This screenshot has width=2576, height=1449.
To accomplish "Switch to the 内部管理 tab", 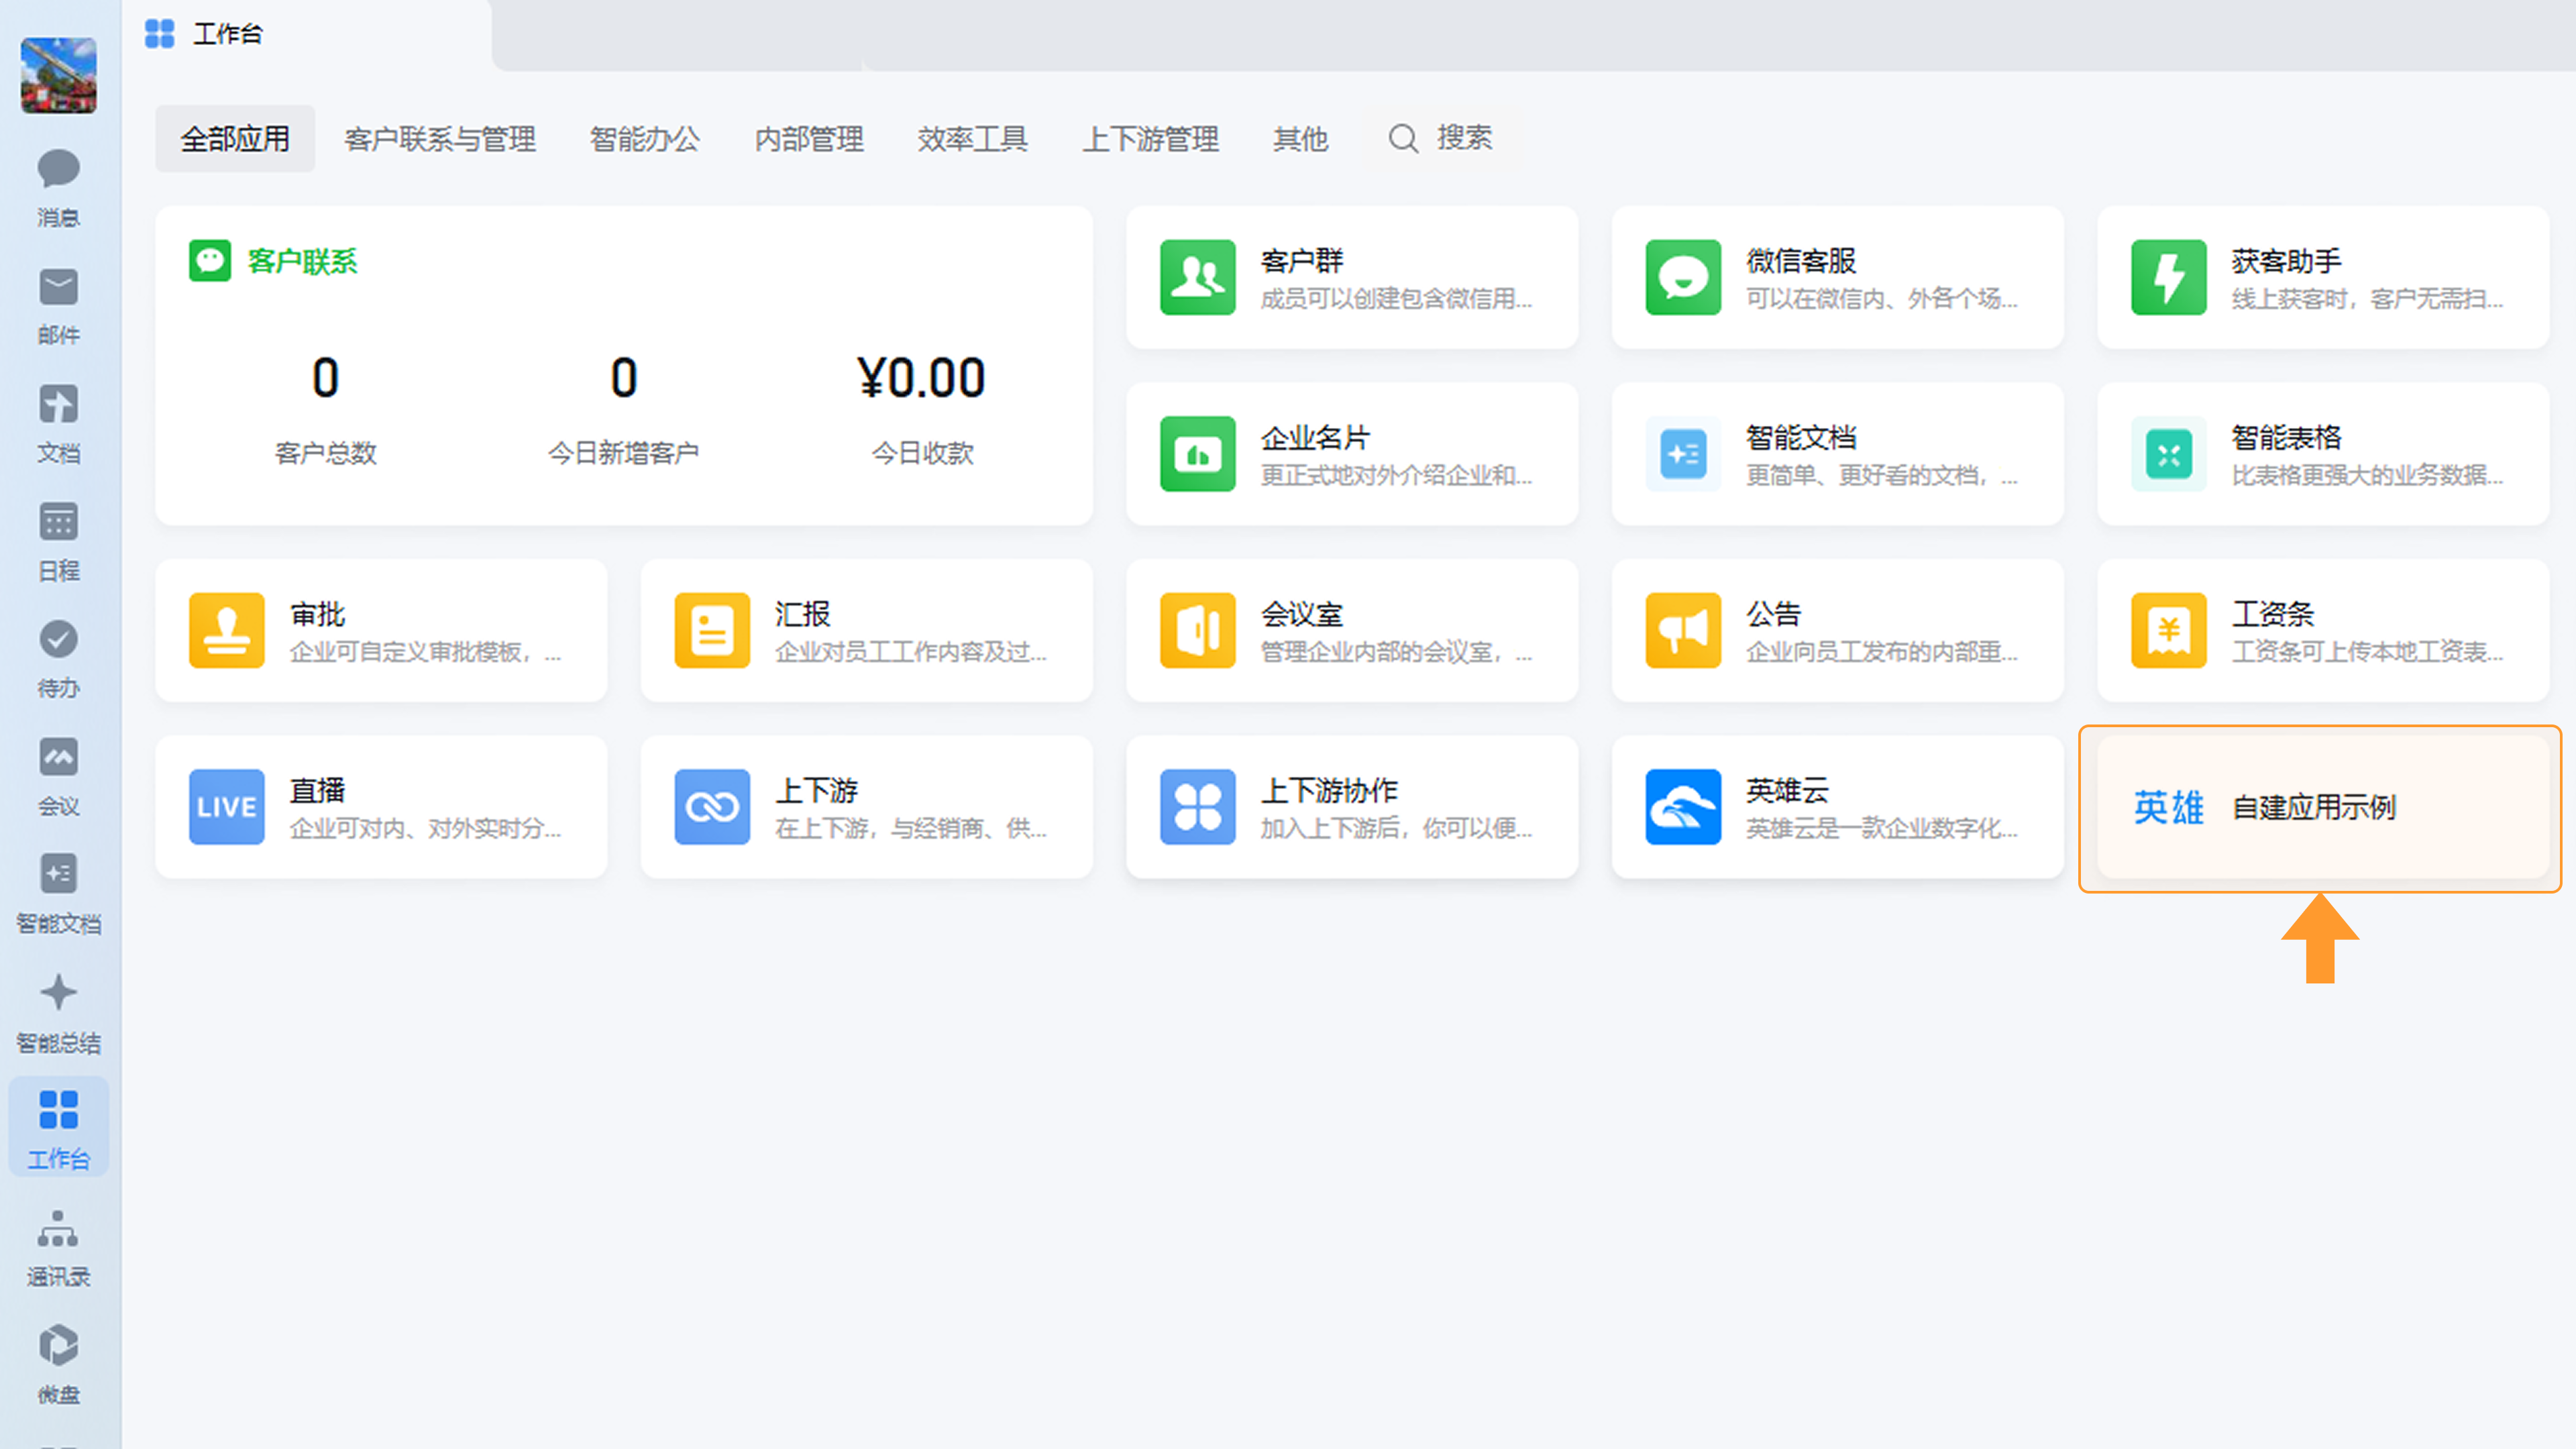I will coord(809,138).
